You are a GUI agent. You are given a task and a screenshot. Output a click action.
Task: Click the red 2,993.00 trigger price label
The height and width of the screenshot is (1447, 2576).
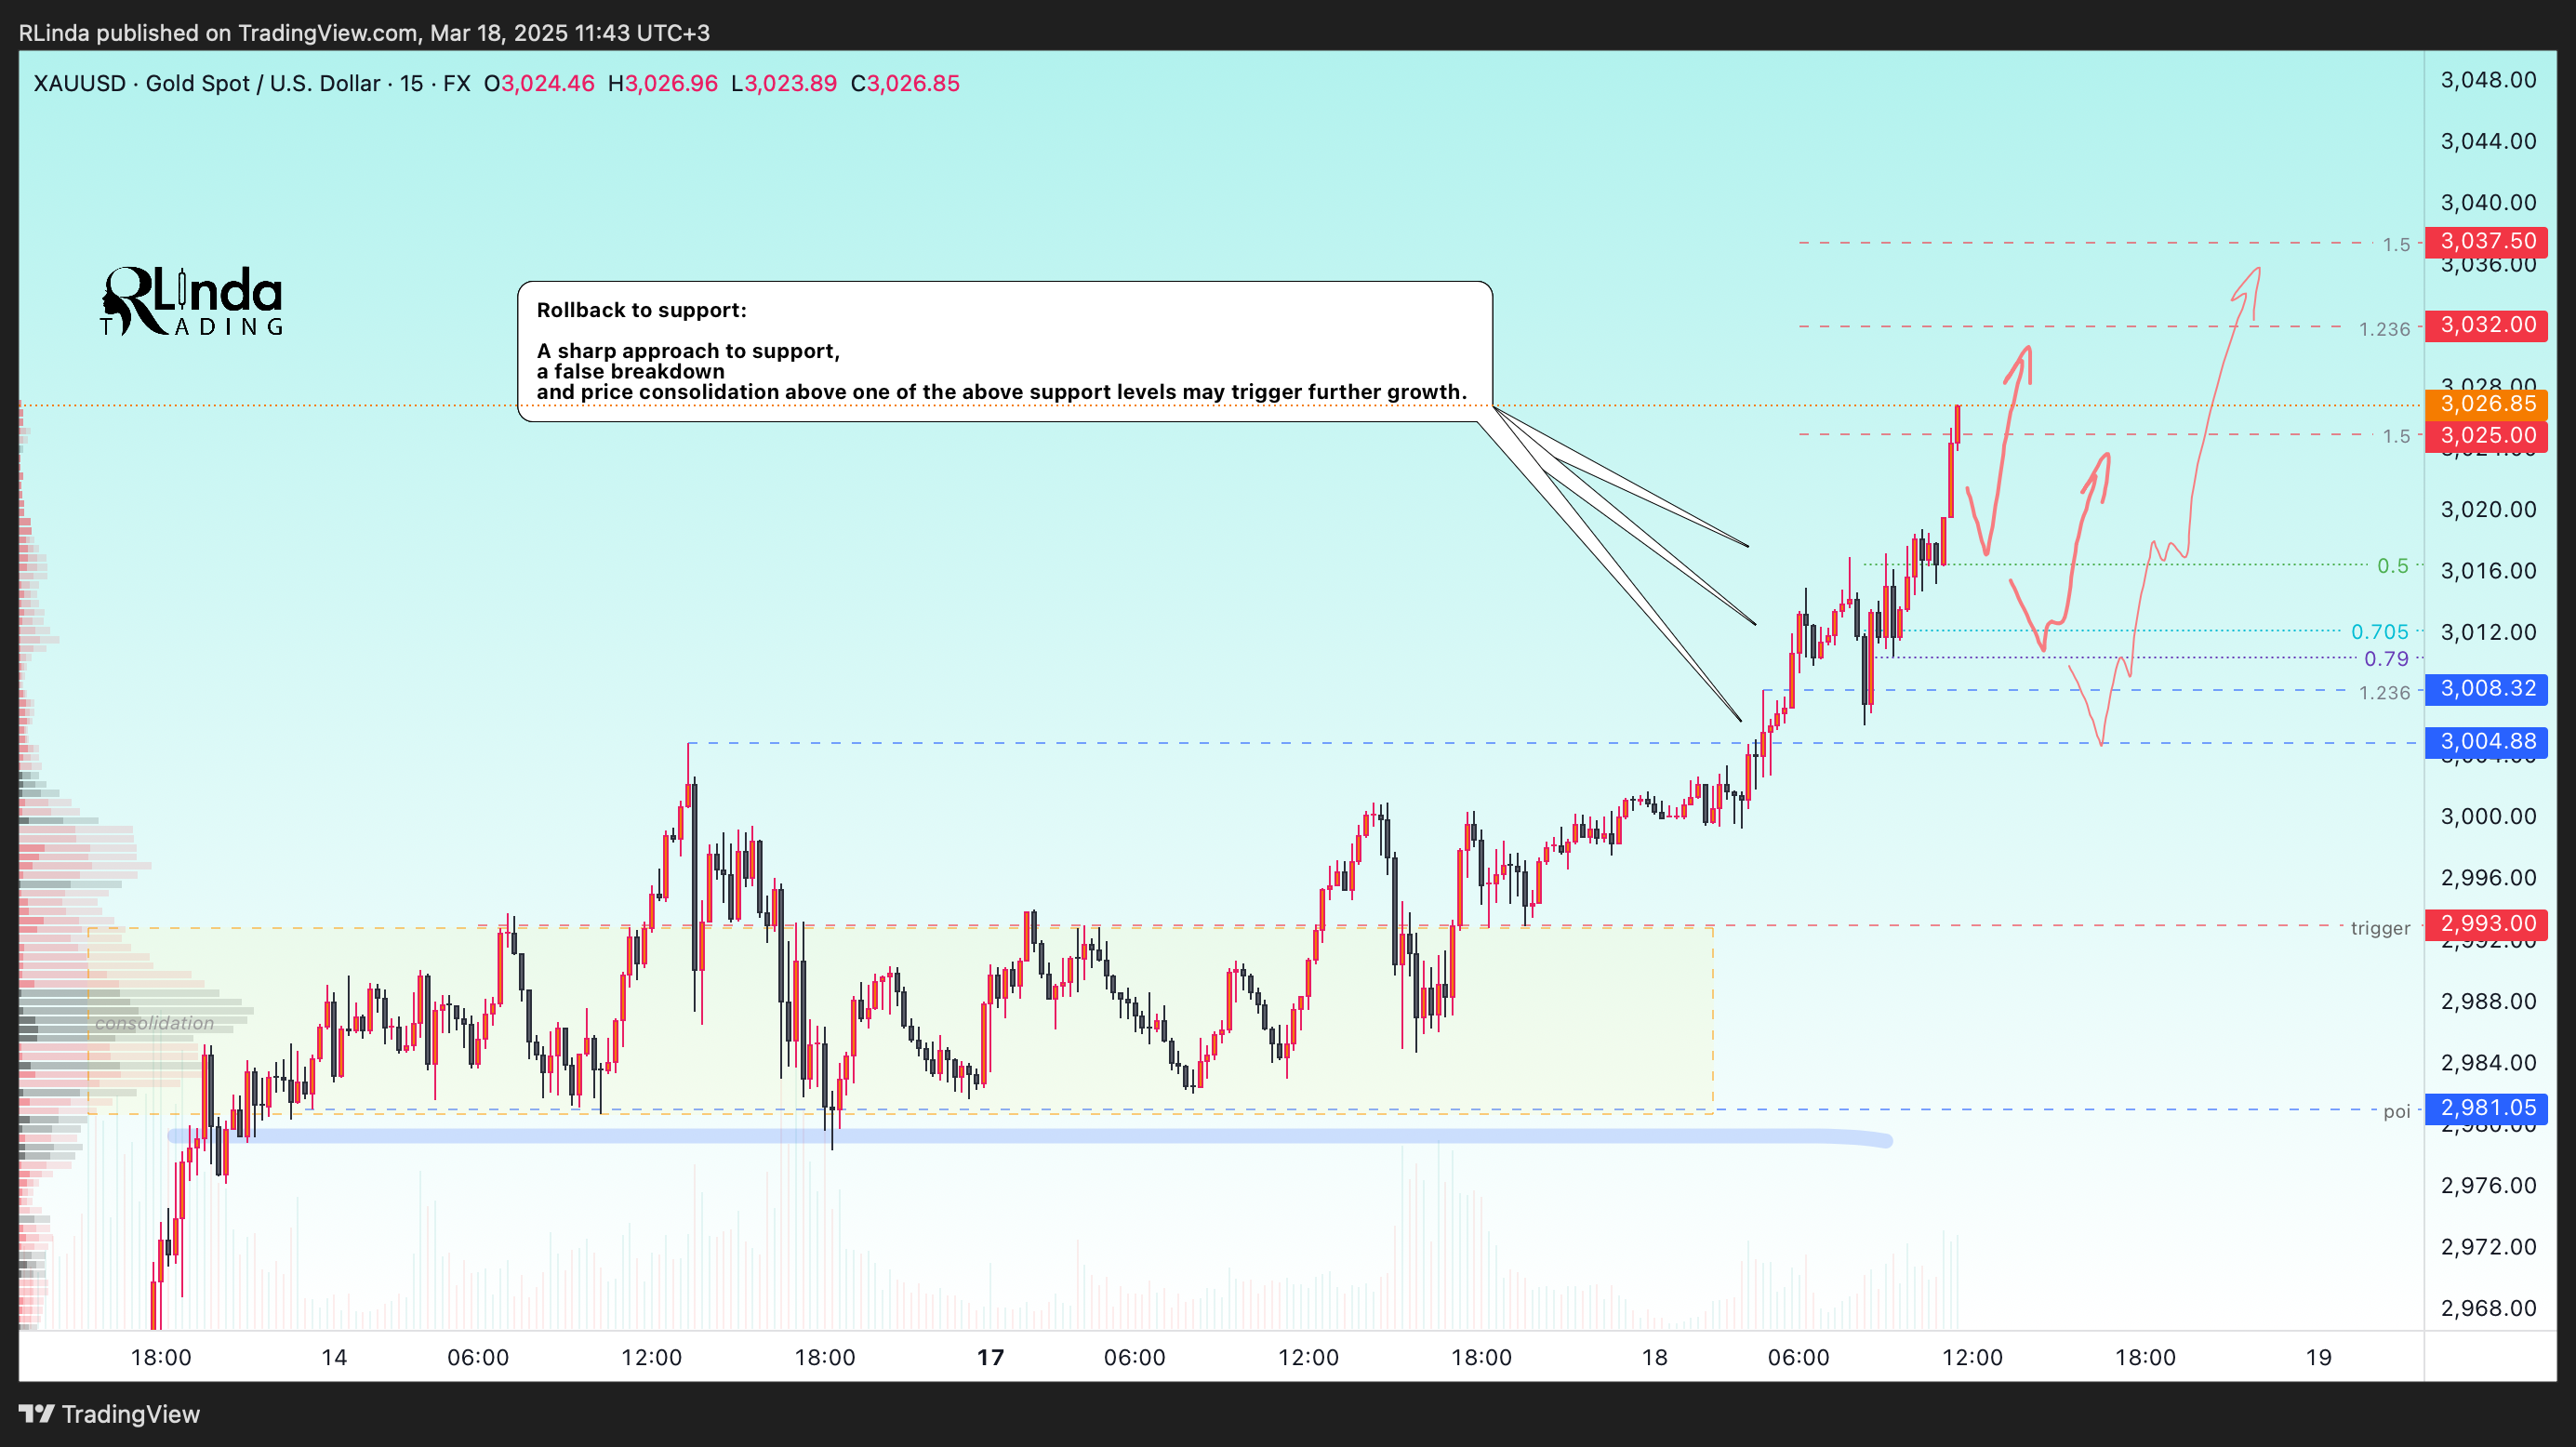click(x=2487, y=924)
